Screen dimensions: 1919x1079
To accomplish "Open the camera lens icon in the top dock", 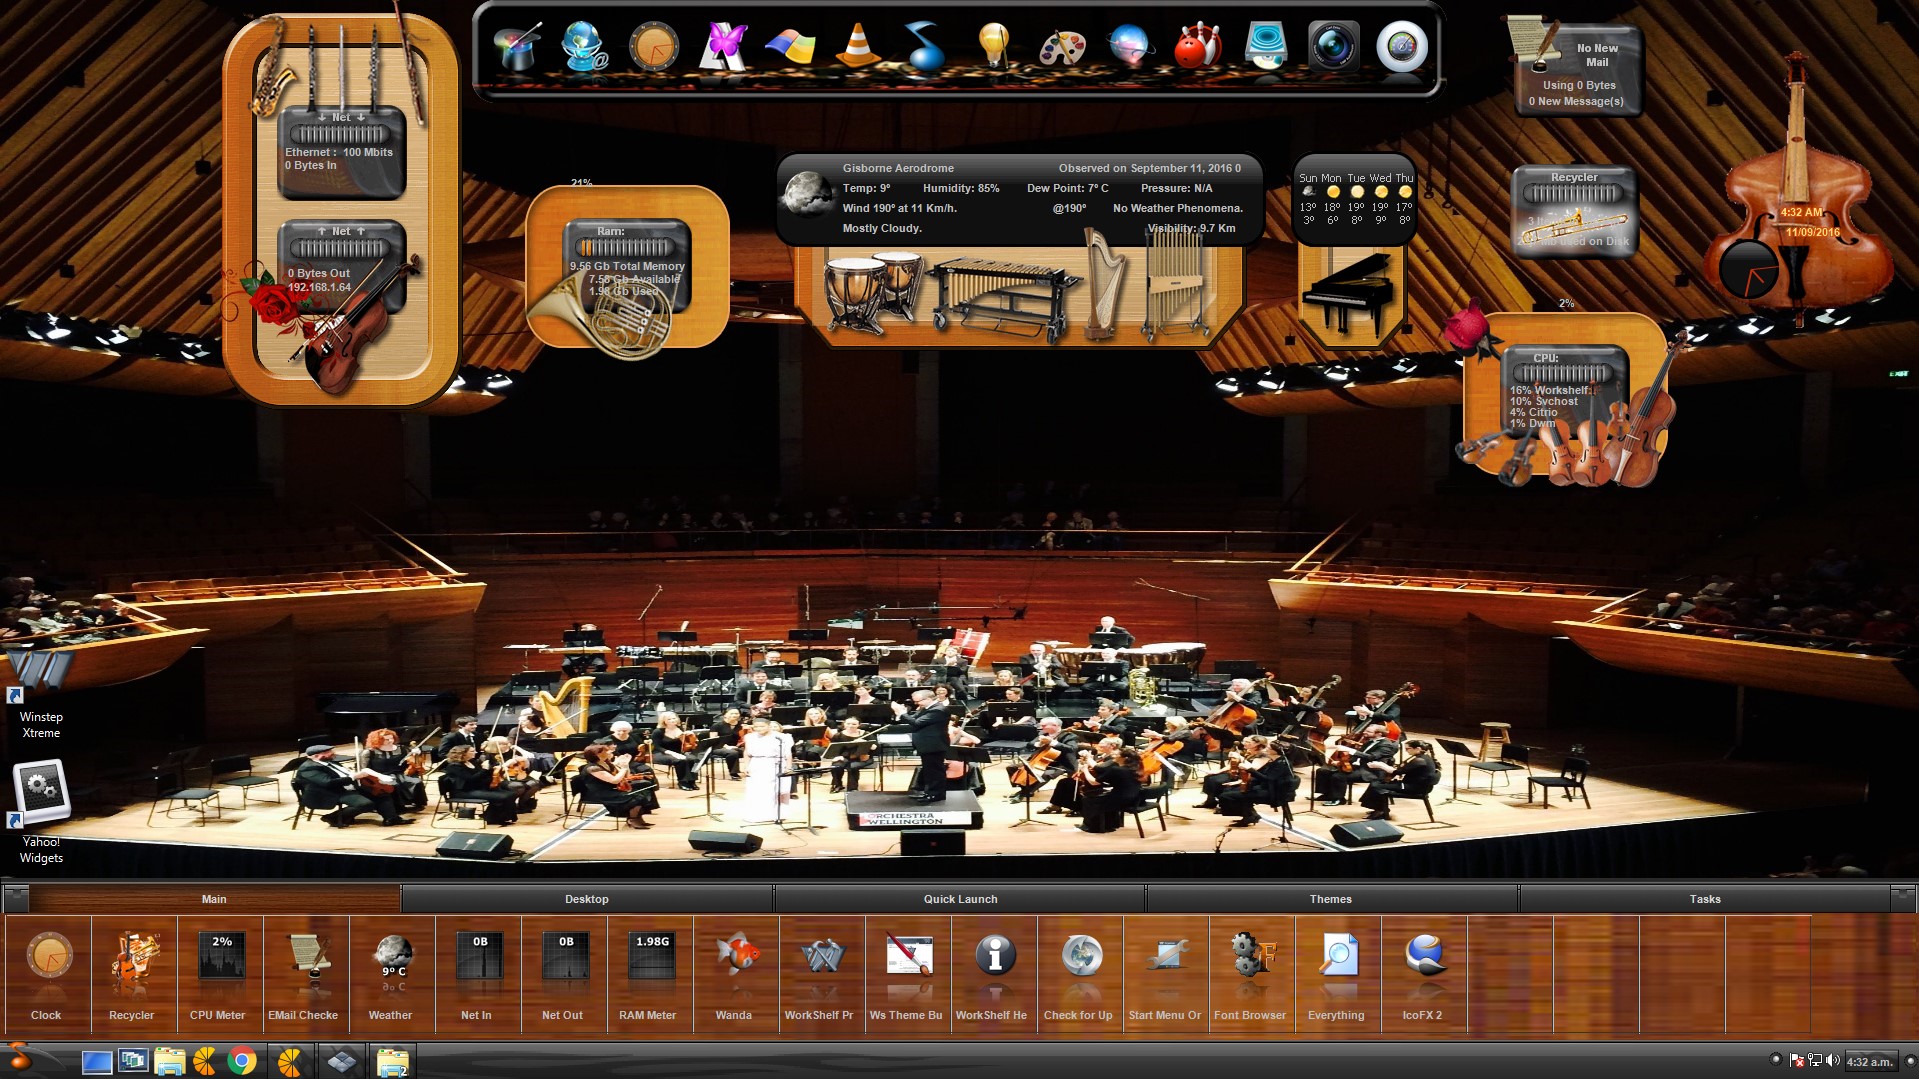I will pos(1333,47).
